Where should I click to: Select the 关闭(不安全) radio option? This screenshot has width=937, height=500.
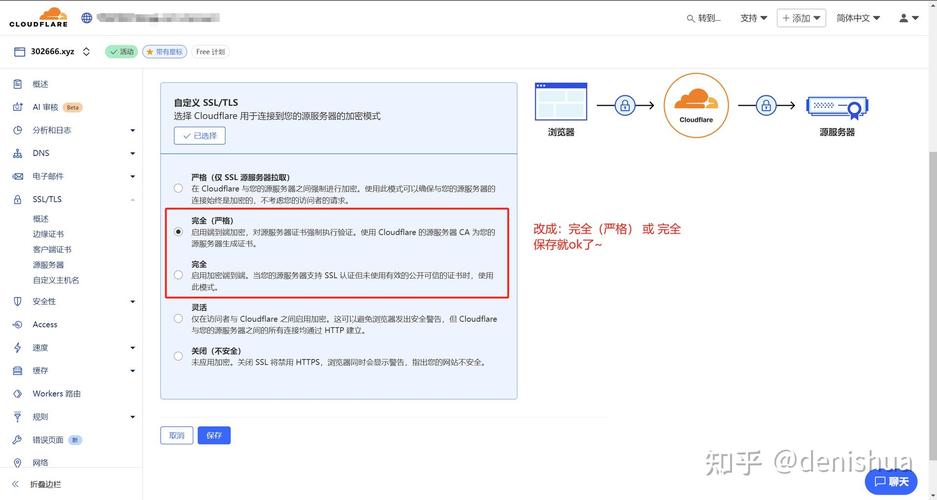point(178,356)
